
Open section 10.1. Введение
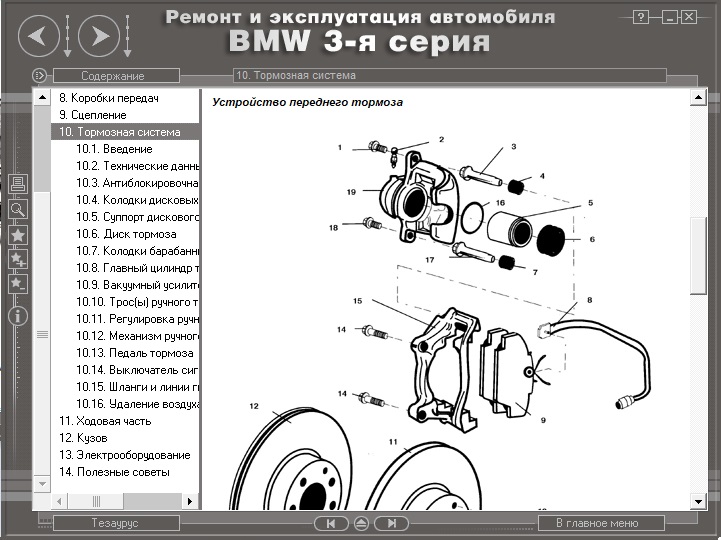click(x=114, y=149)
